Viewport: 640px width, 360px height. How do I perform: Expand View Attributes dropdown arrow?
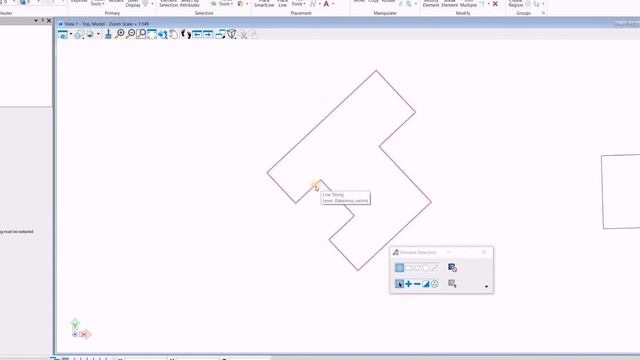[71, 34]
